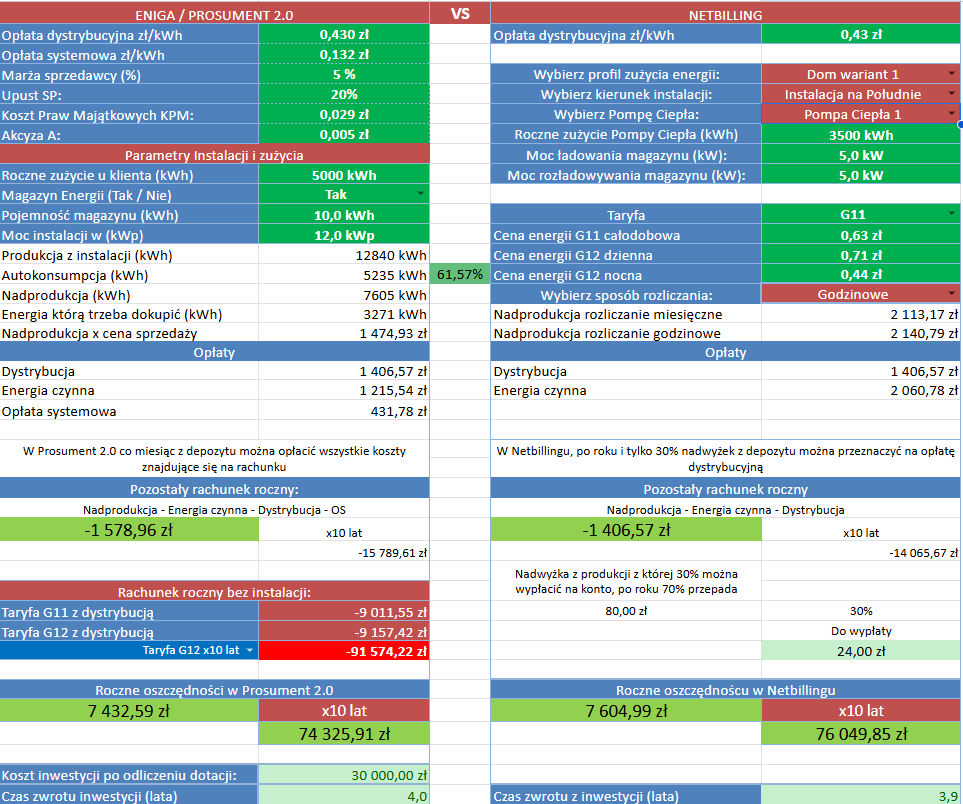Expand the Taryfa "G11" dropdown
The image size is (963, 804).
951,215
